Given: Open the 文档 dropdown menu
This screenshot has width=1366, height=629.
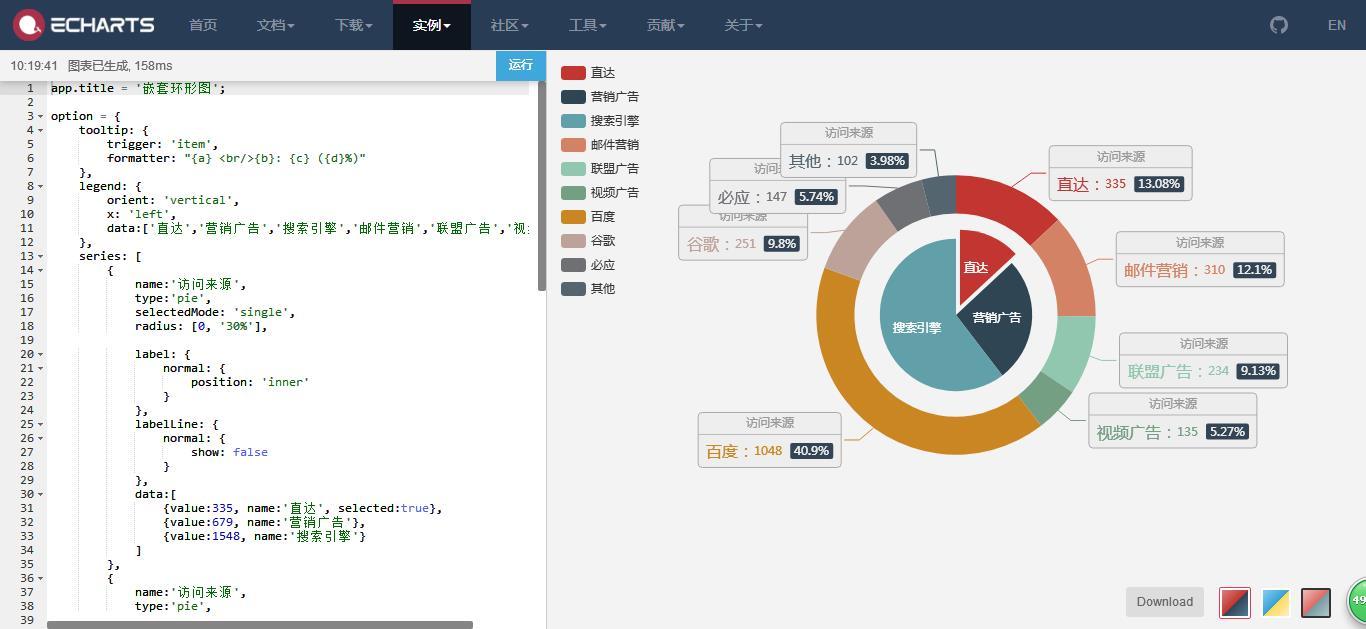Looking at the screenshot, I should pyautogui.click(x=275, y=25).
